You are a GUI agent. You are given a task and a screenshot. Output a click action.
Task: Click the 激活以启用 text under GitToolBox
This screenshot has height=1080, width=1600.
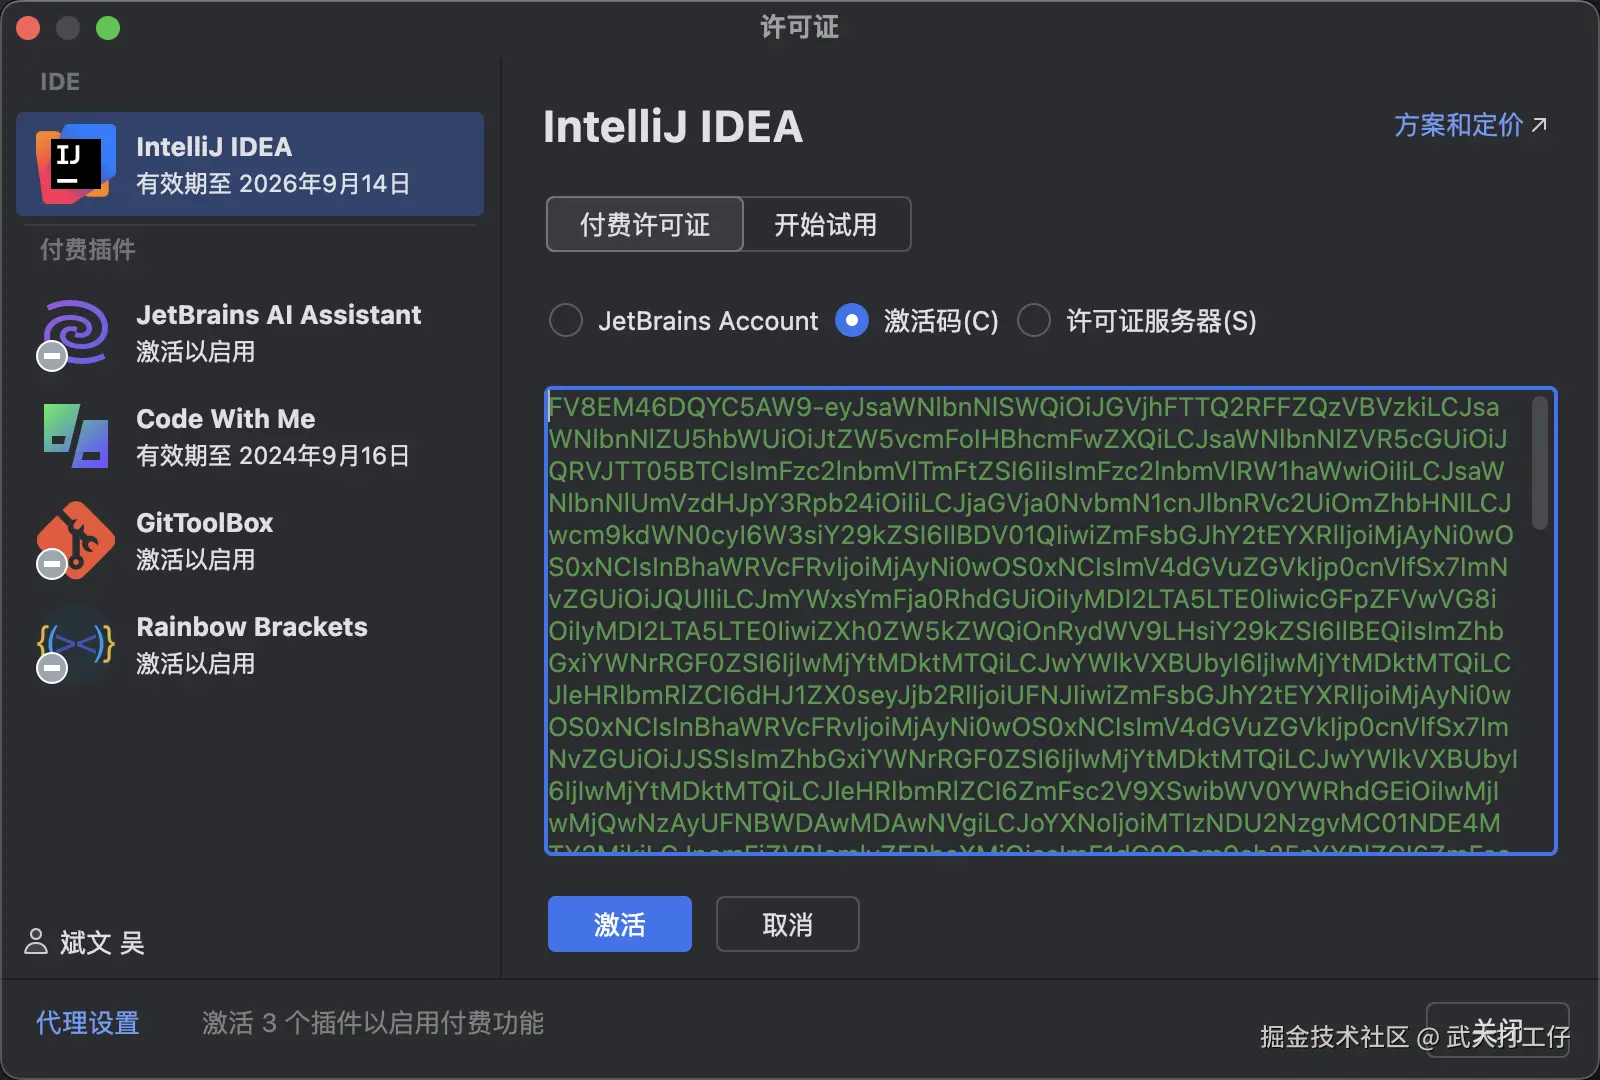pyautogui.click(x=196, y=560)
